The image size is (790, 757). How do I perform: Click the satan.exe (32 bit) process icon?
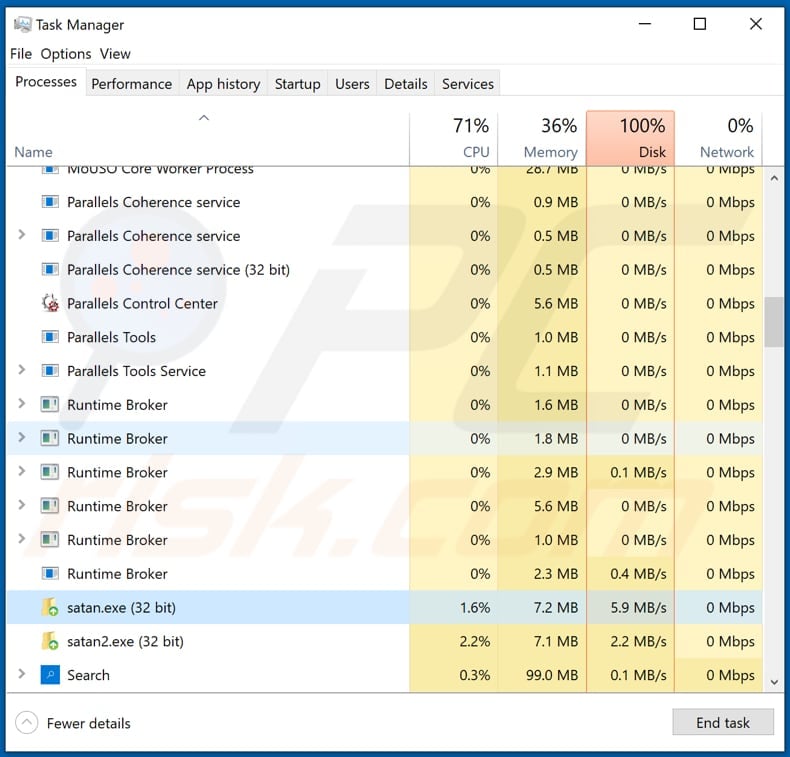point(49,607)
